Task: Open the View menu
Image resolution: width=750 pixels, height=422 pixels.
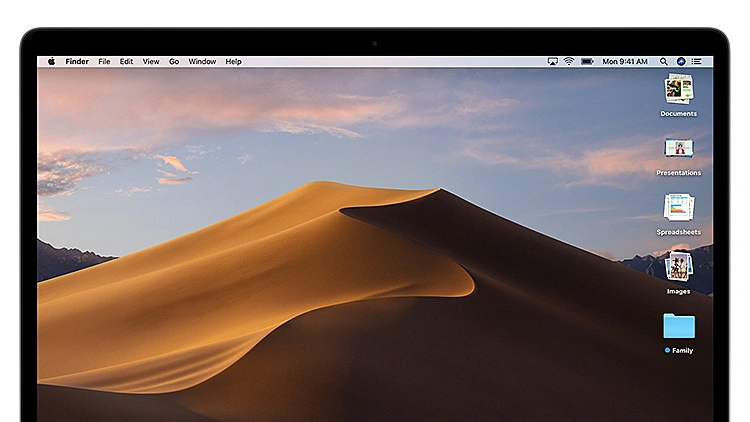Action: point(151,62)
